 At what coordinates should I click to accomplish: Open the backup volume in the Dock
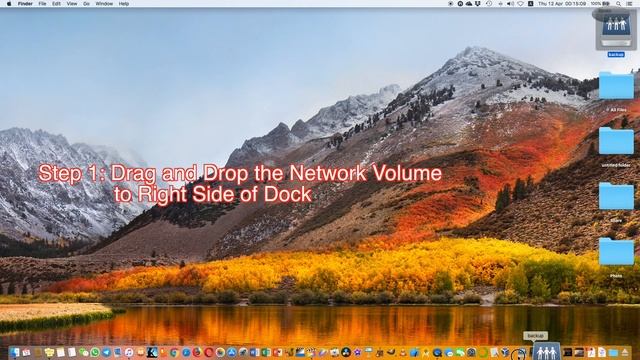point(546,351)
